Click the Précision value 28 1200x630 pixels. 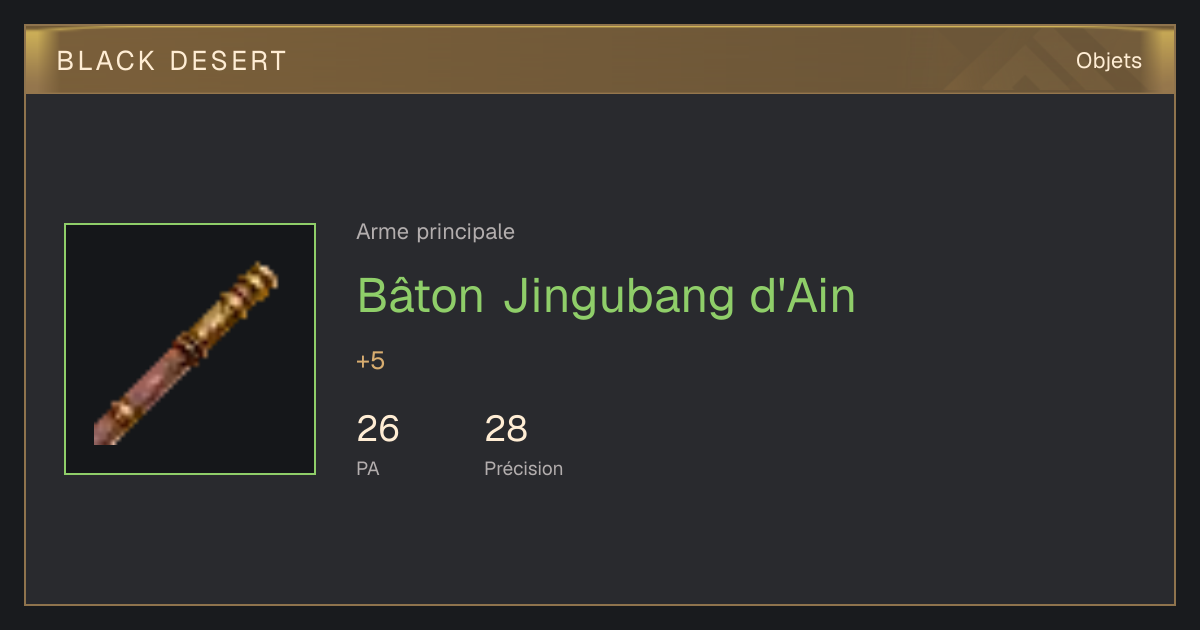point(506,429)
